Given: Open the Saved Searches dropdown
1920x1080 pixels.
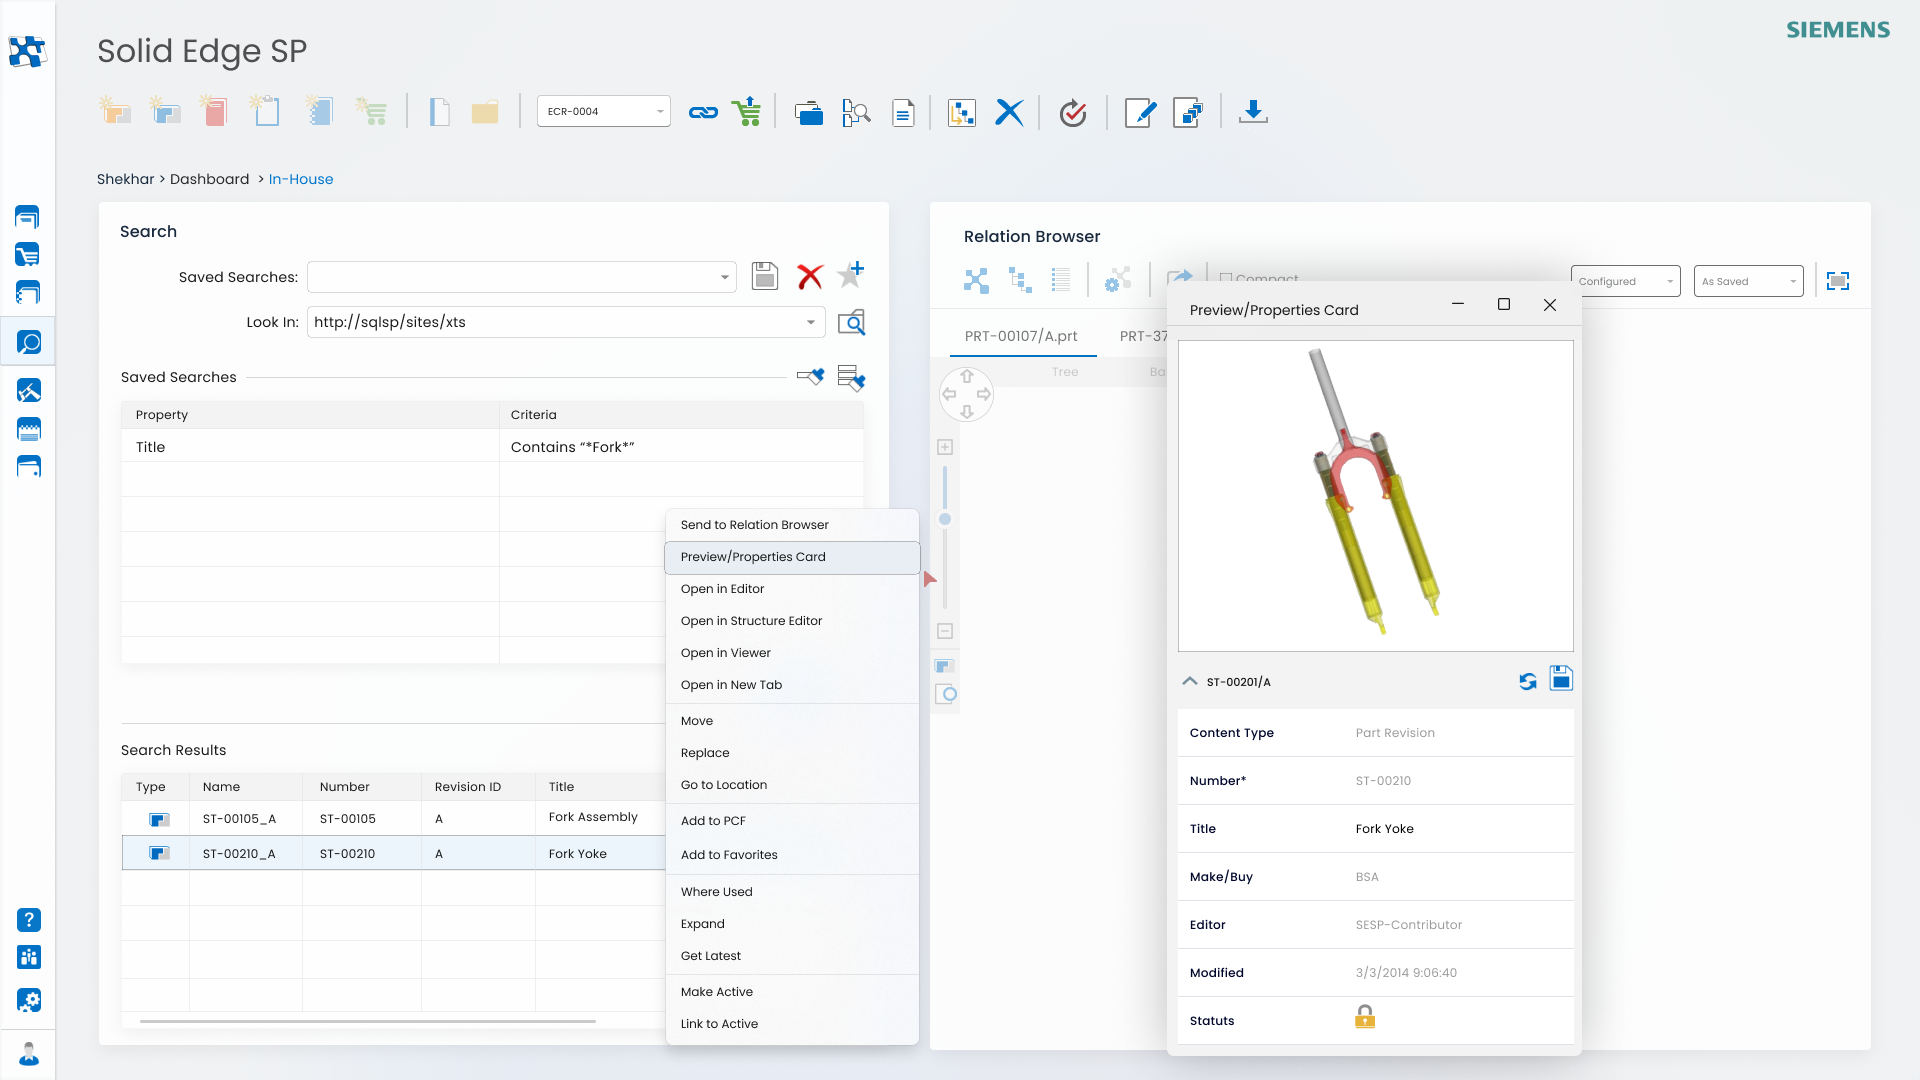Looking at the screenshot, I should point(521,277).
